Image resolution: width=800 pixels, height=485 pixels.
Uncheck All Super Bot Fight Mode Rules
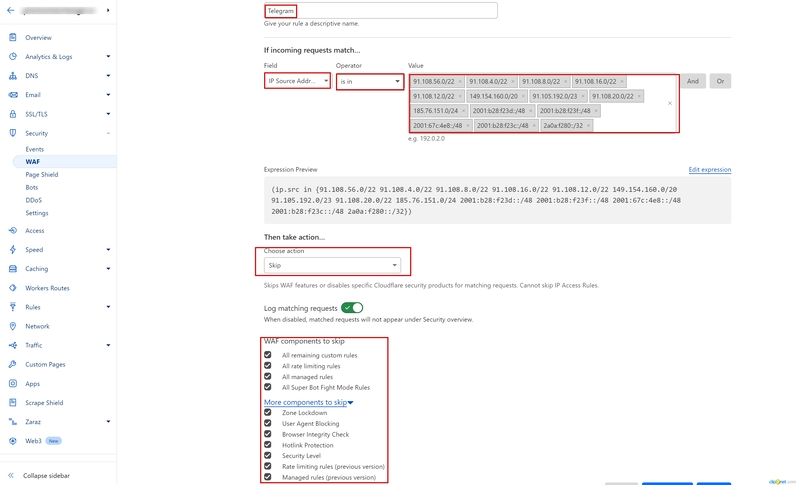click(x=268, y=387)
